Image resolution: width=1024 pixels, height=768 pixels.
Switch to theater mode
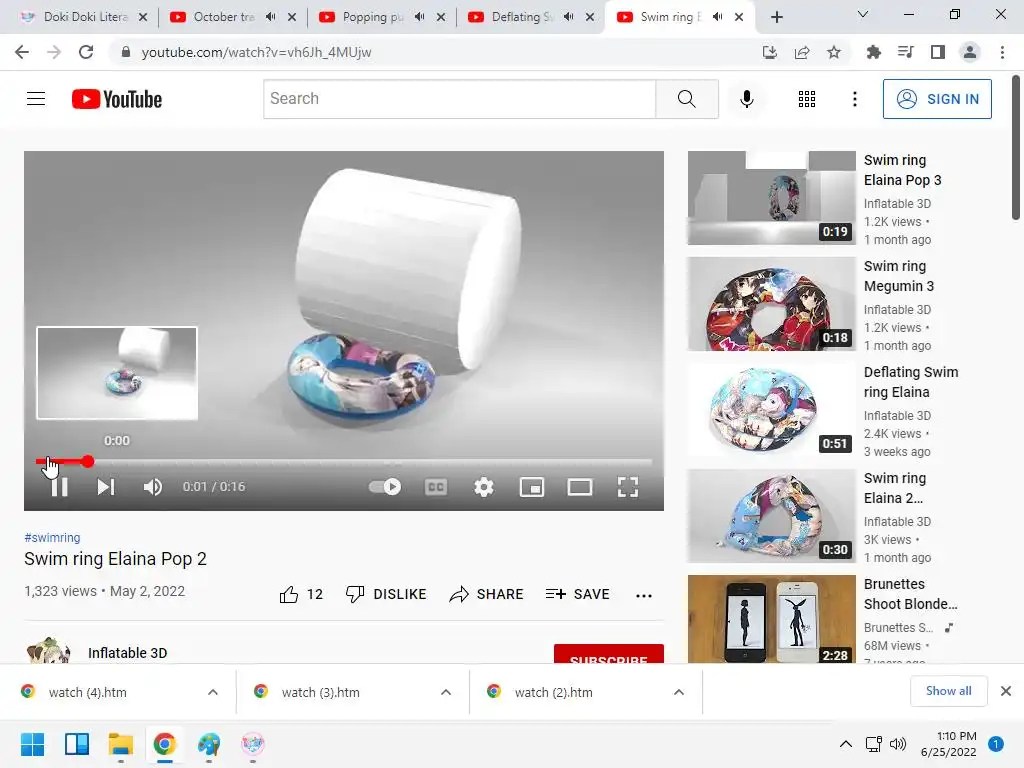[x=580, y=487]
